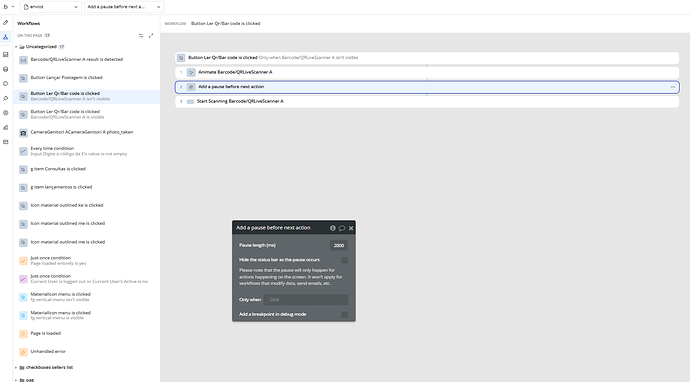This screenshot has width=690, height=382.
Task: Enable Add a breakpoint in debug mode
Action: [x=345, y=315]
